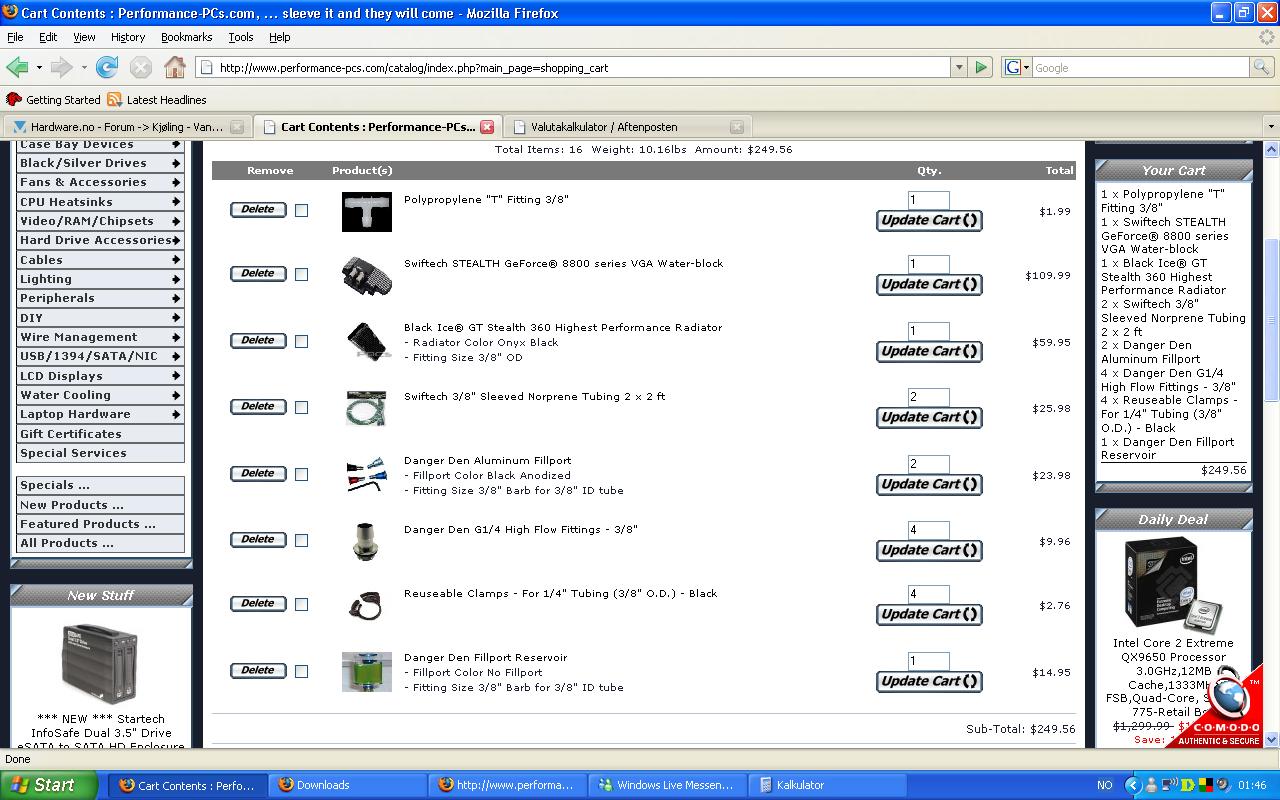Click the Swiftech Norprene Tubing product image
The image size is (1280, 800).
[367, 408]
